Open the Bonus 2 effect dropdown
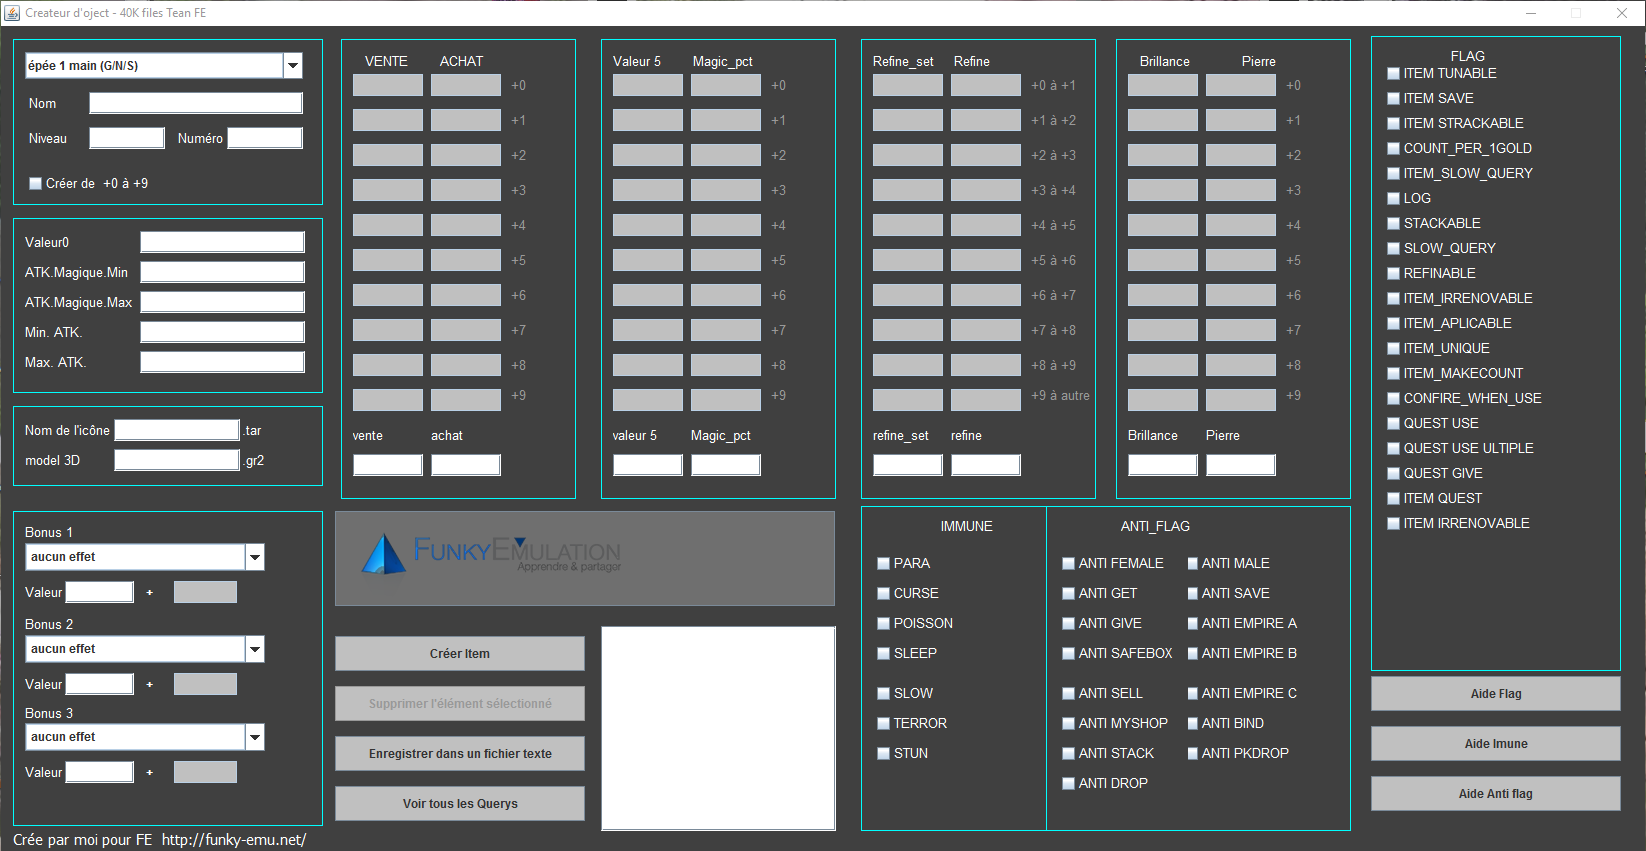 click(x=145, y=649)
